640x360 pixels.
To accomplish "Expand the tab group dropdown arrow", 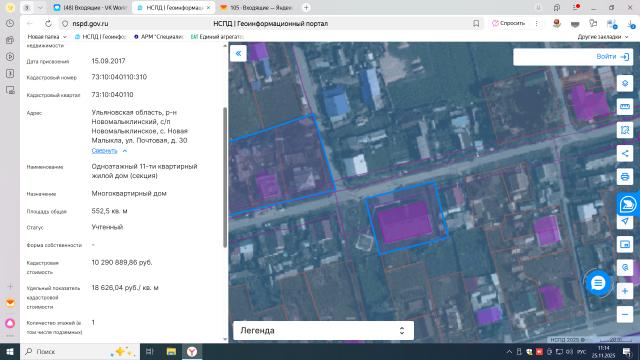I will click(40, 8).
